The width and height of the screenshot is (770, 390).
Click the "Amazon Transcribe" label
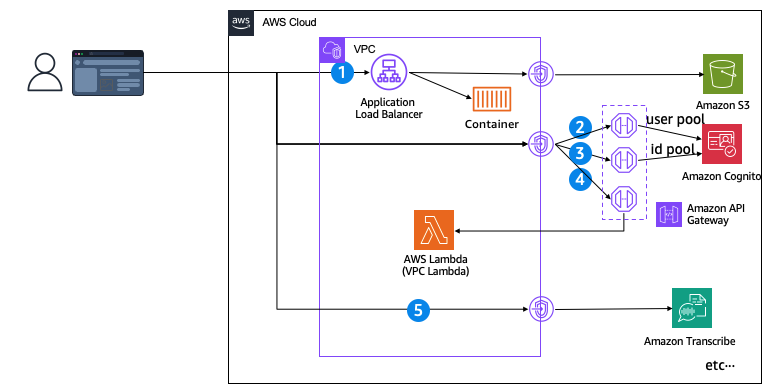[x=689, y=341]
